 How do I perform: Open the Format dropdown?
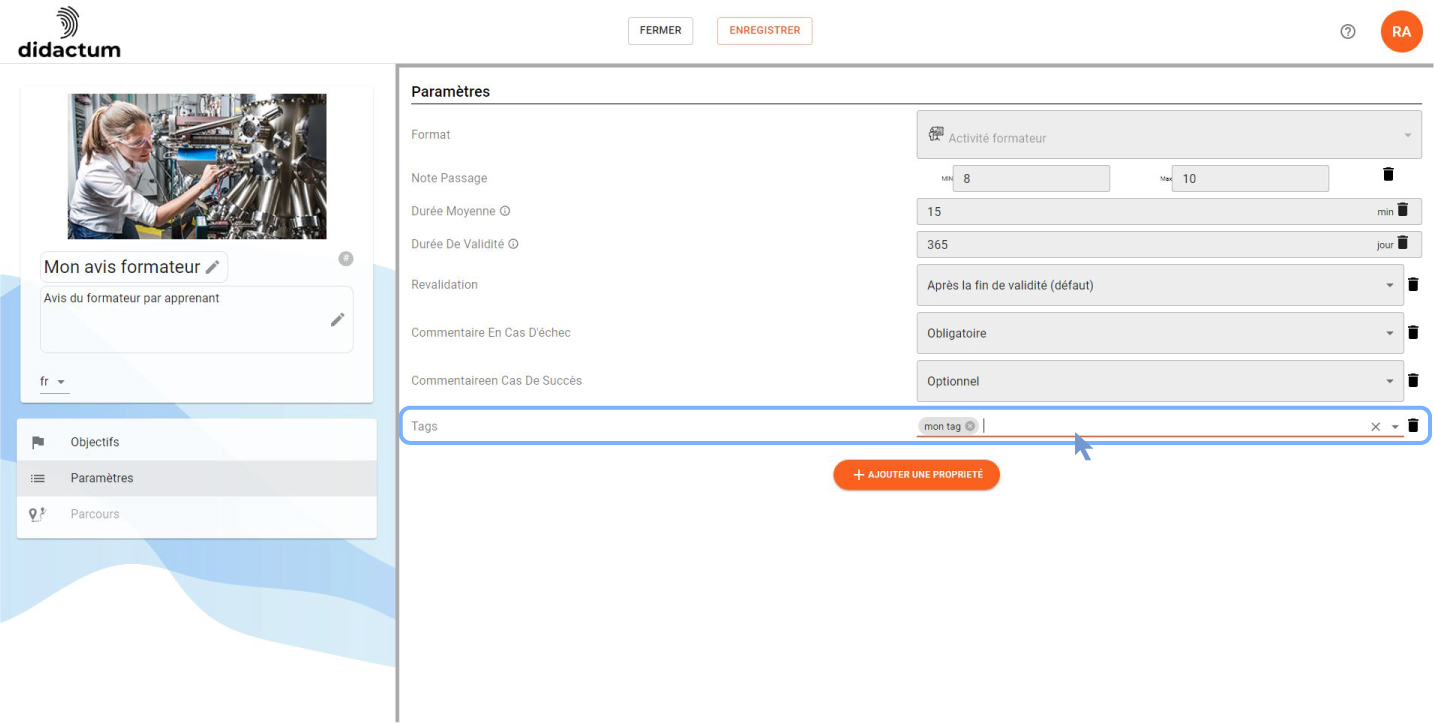point(1169,135)
